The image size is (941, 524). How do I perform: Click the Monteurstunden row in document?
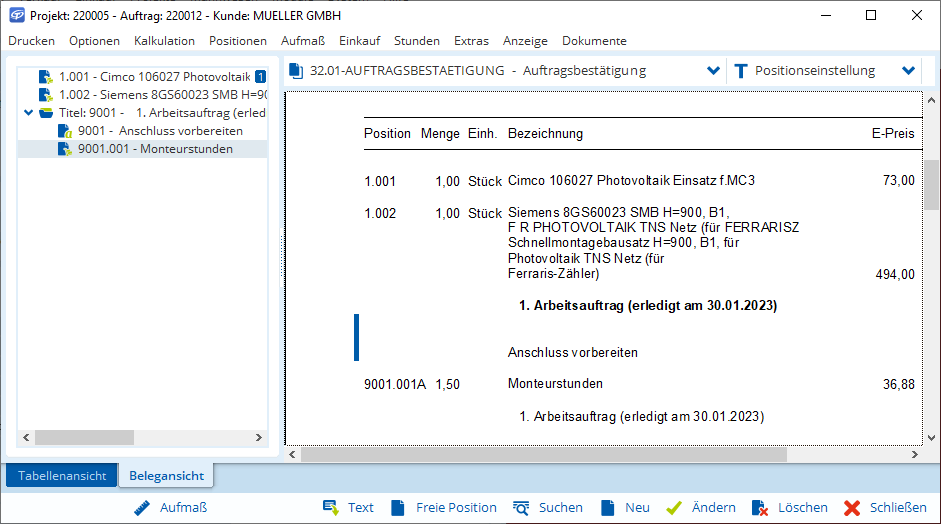555,384
